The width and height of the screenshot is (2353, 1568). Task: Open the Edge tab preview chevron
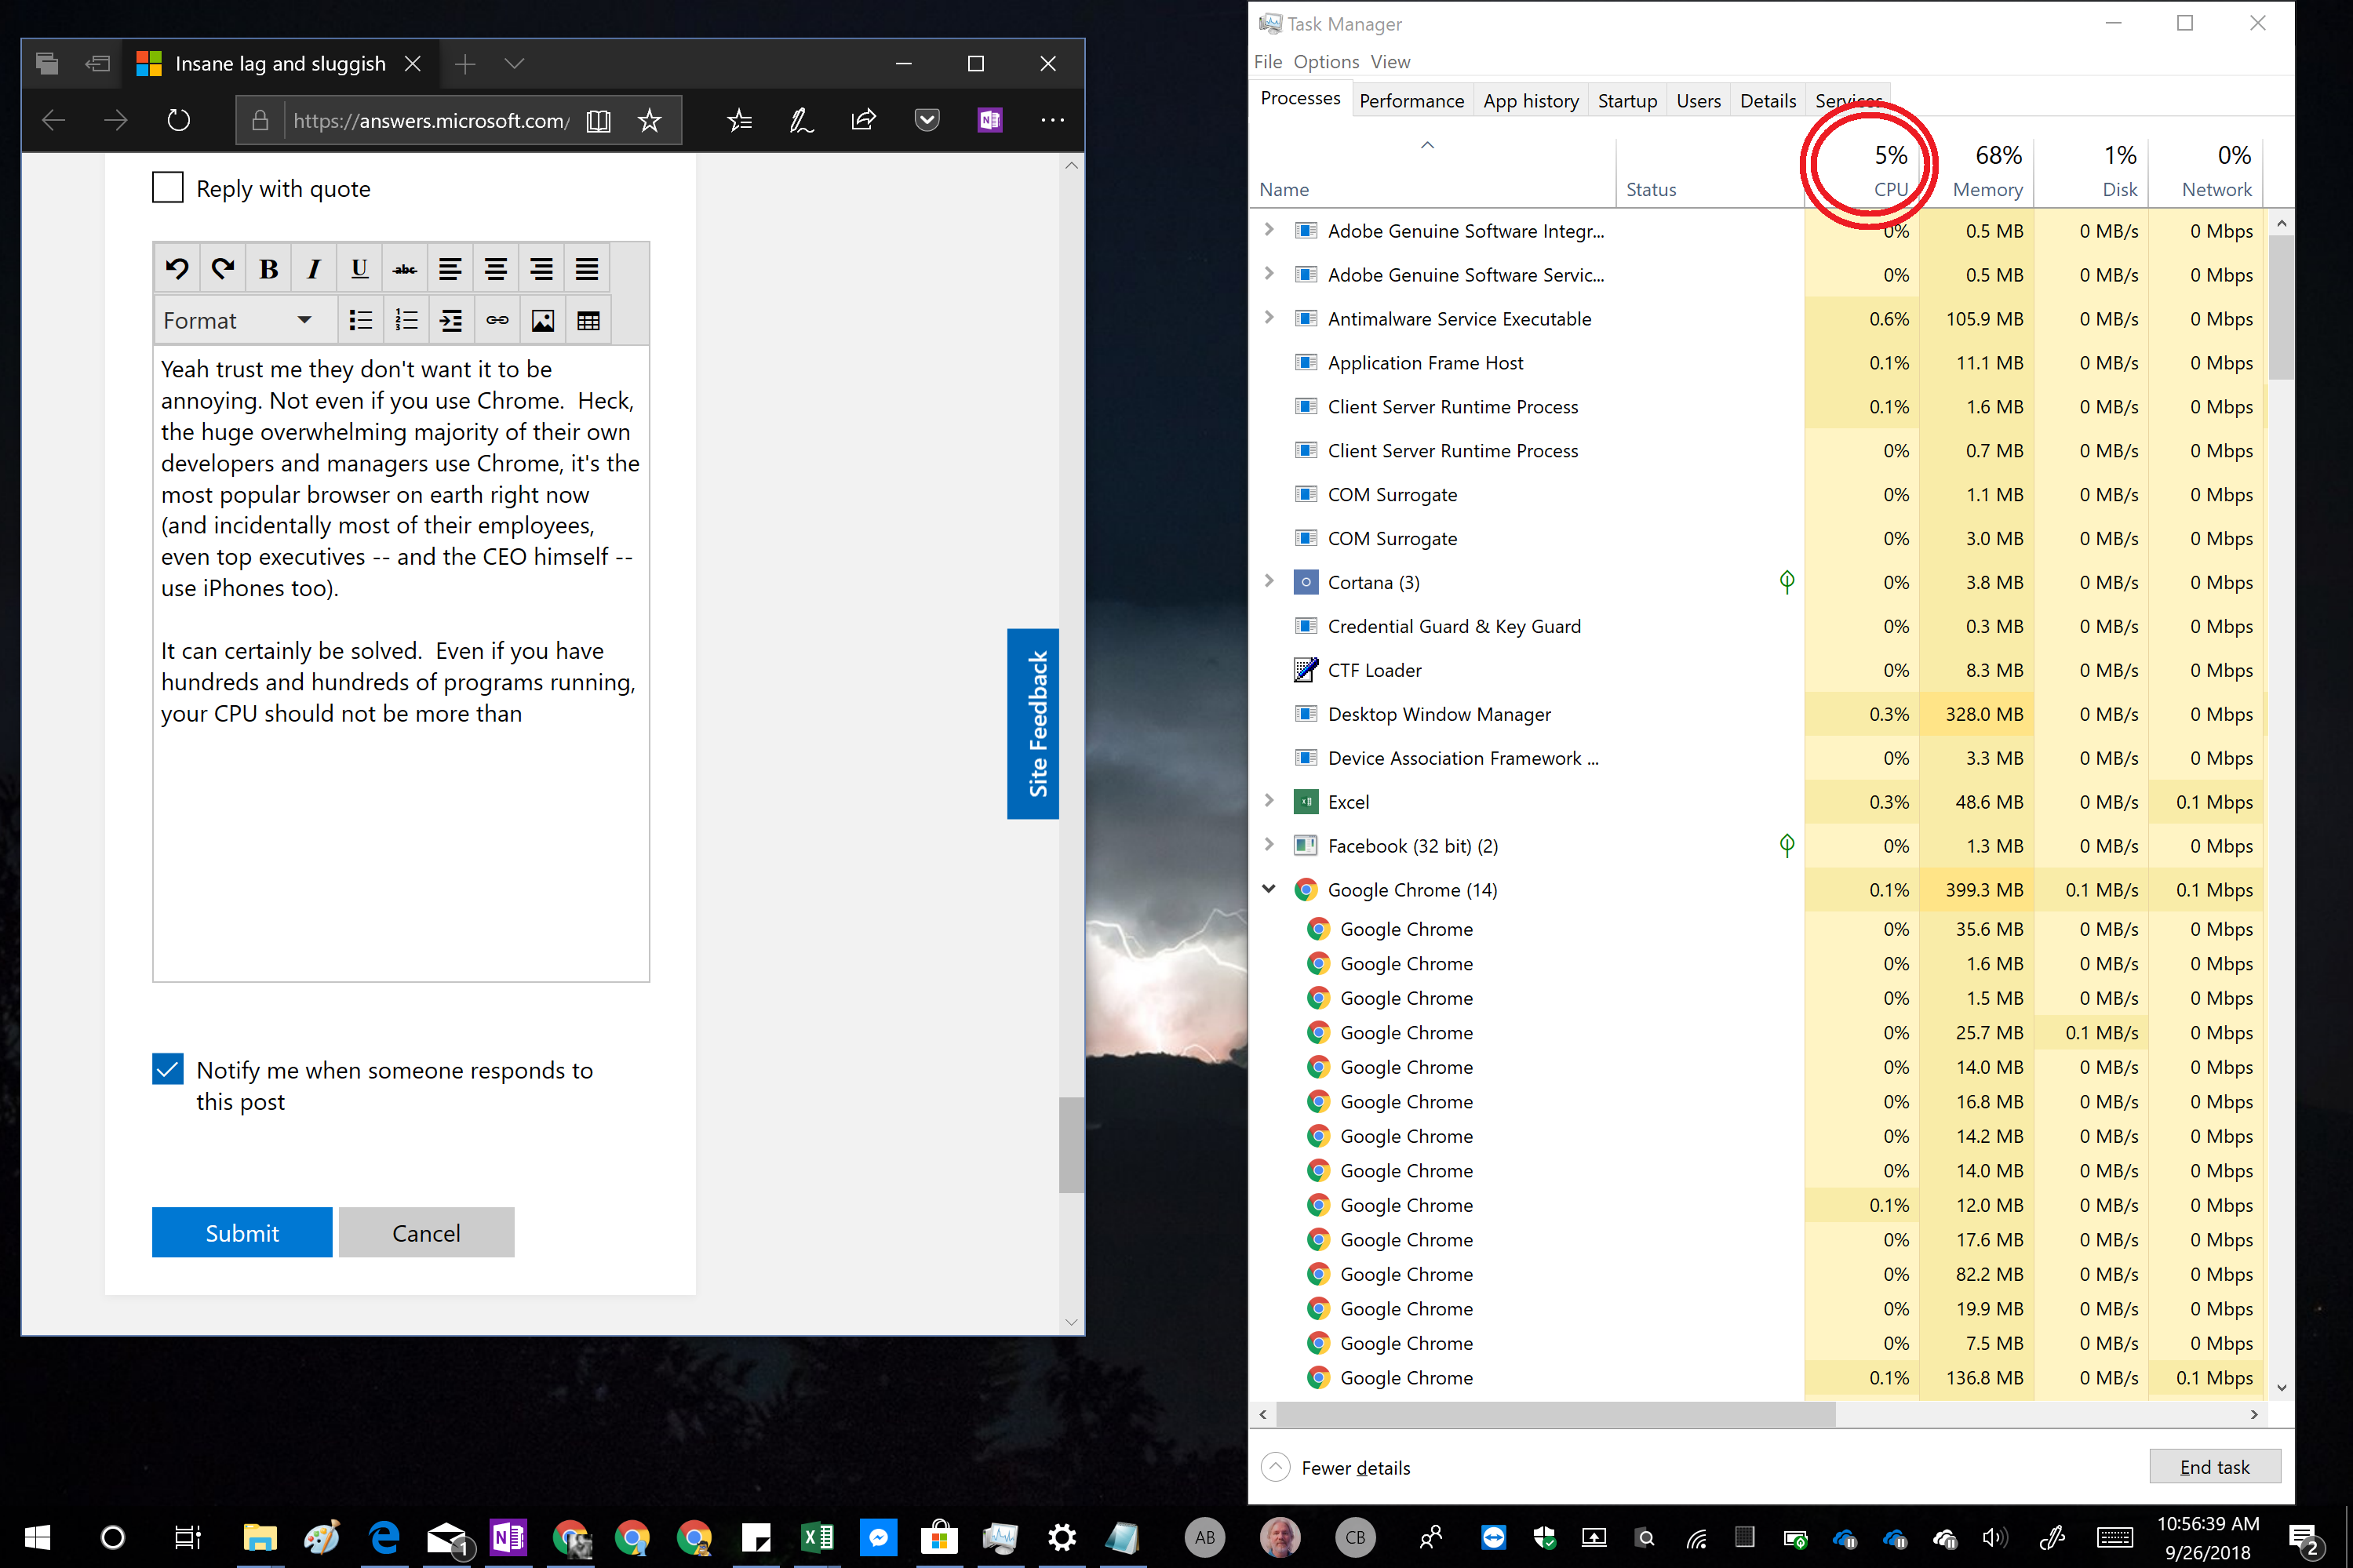click(x=514, y=64)
